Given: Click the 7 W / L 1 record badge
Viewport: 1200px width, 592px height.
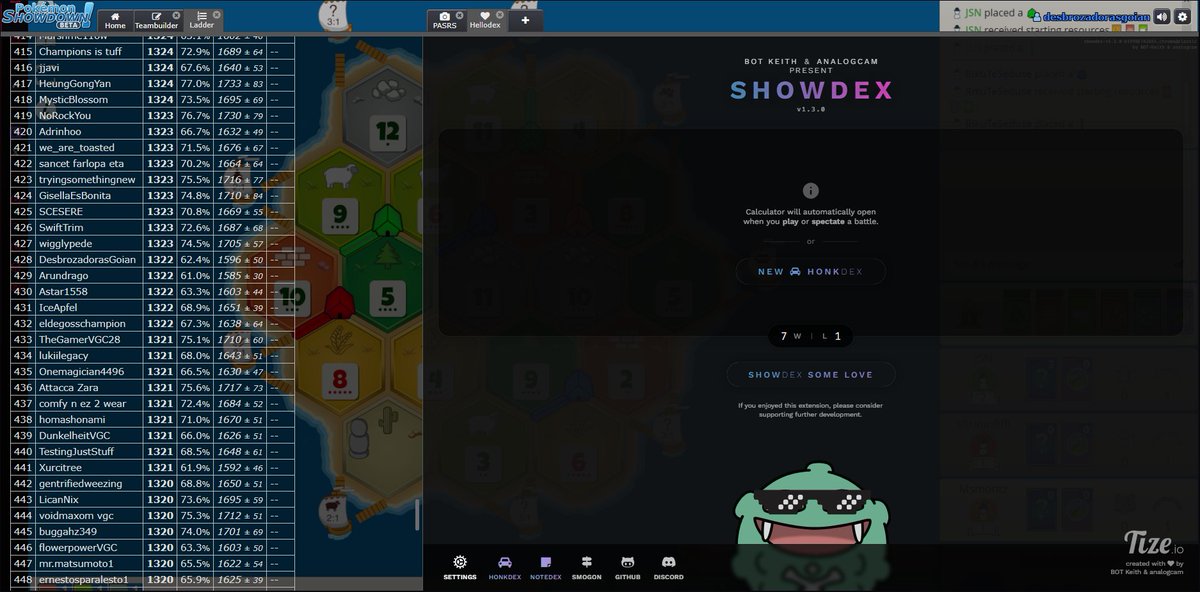Looking at the screenshot, I should (x=811, y=336).
